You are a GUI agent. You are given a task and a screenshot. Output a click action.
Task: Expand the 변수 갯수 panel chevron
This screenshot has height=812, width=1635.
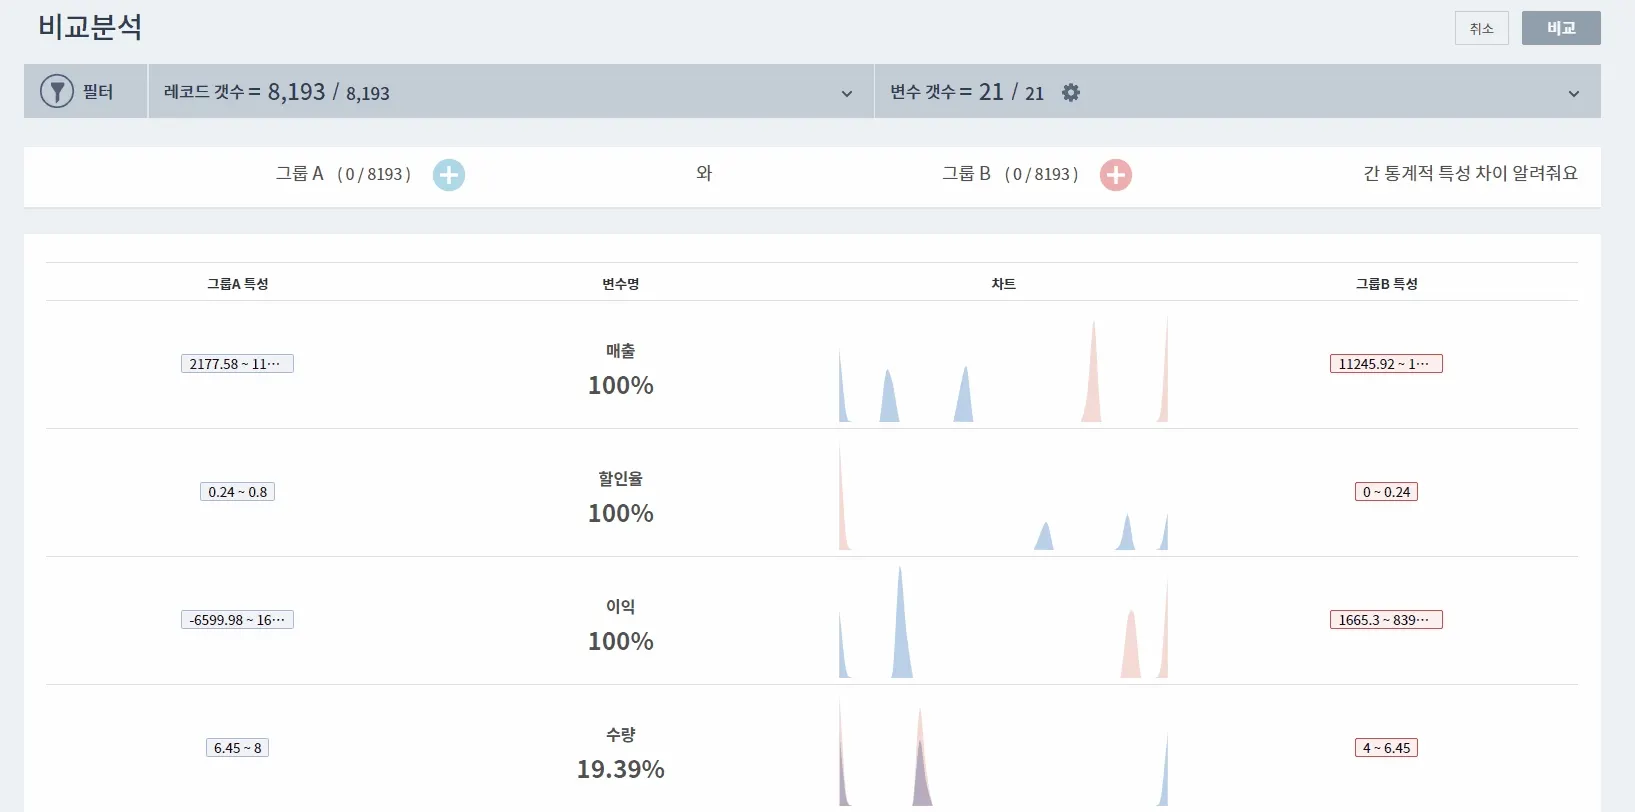coord(1574,94)
